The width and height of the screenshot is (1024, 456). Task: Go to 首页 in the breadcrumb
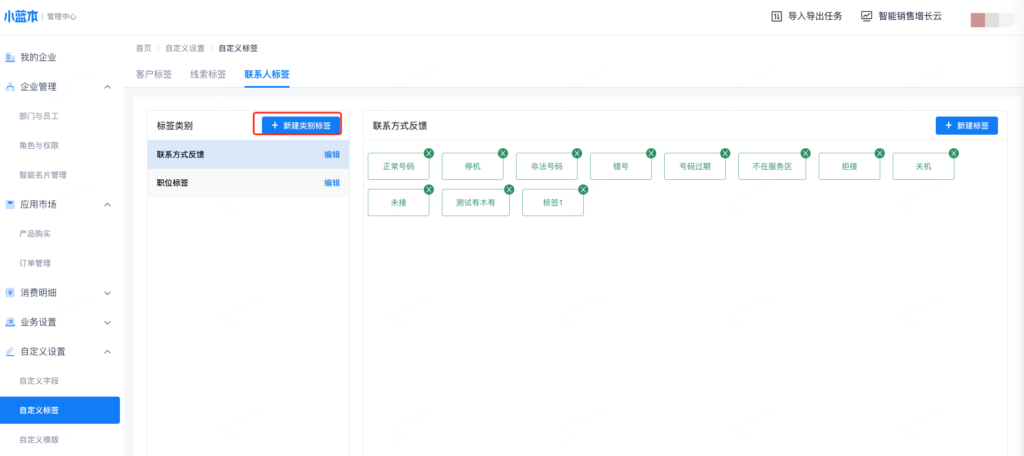coord(144,48)
